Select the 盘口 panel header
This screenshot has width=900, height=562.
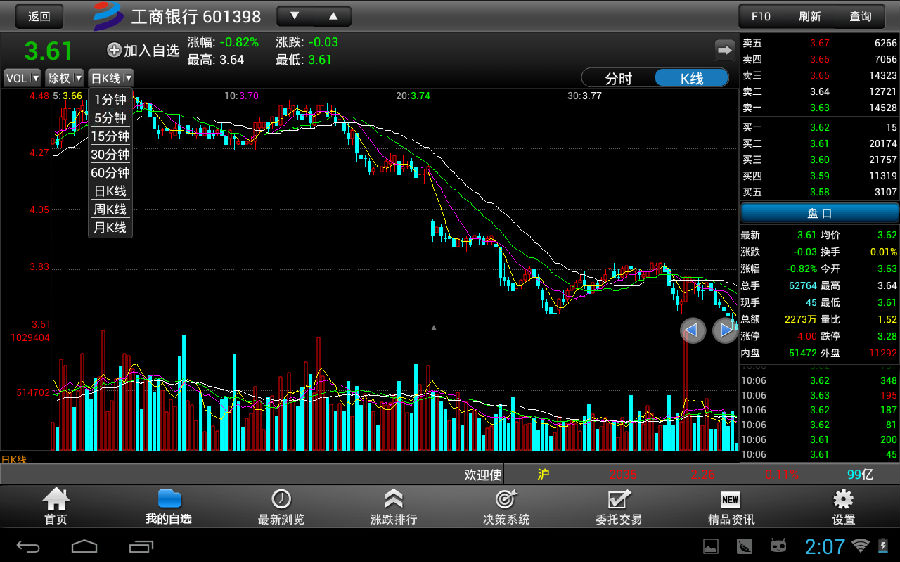pyautogui.click(x=819, y=213)
